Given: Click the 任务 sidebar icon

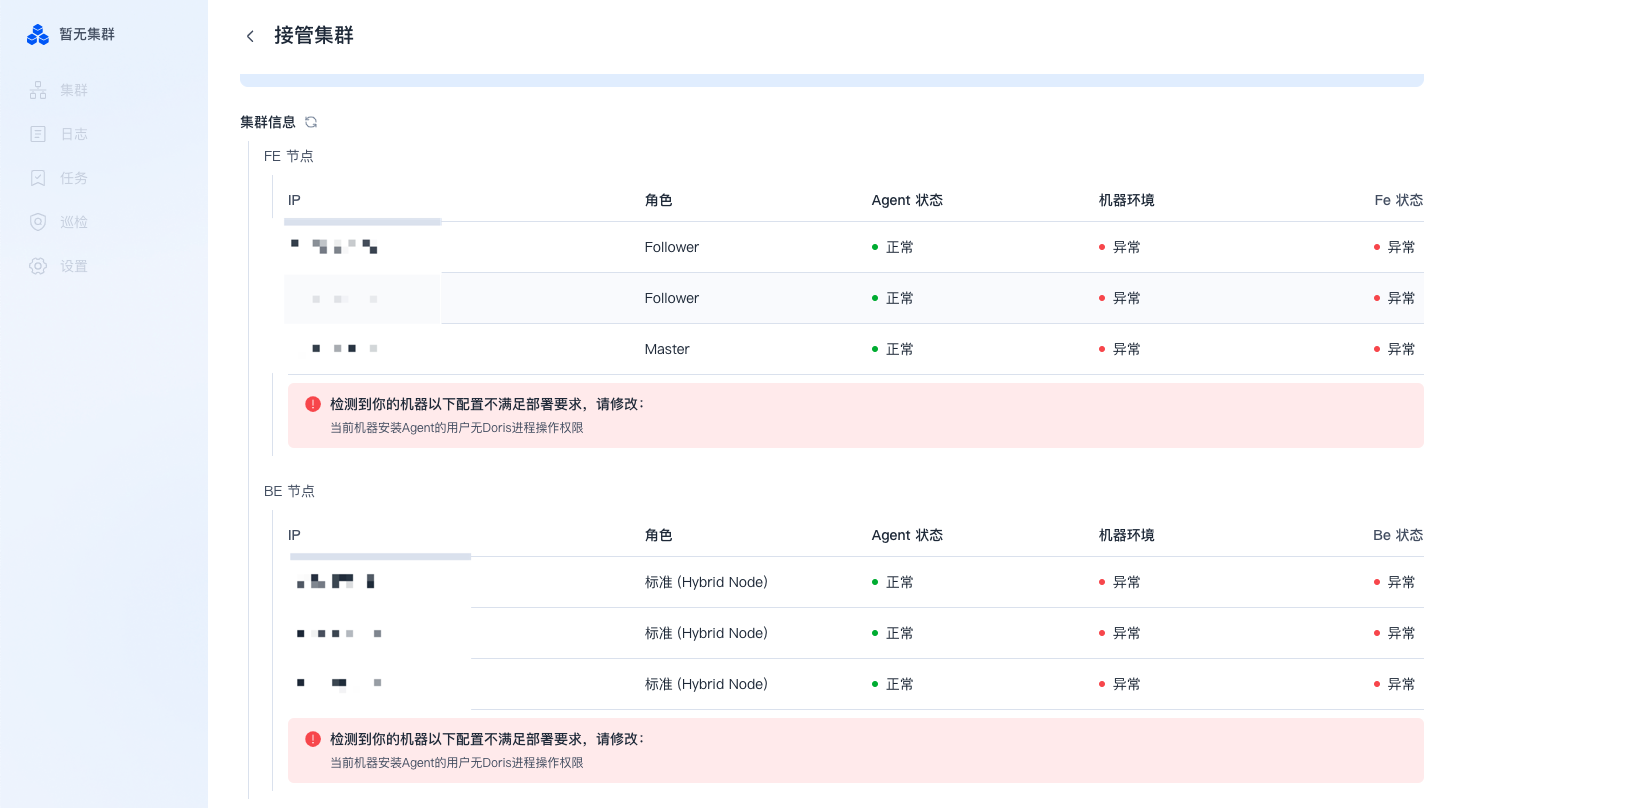Looking at the screenshot, I should pos(38,178).
